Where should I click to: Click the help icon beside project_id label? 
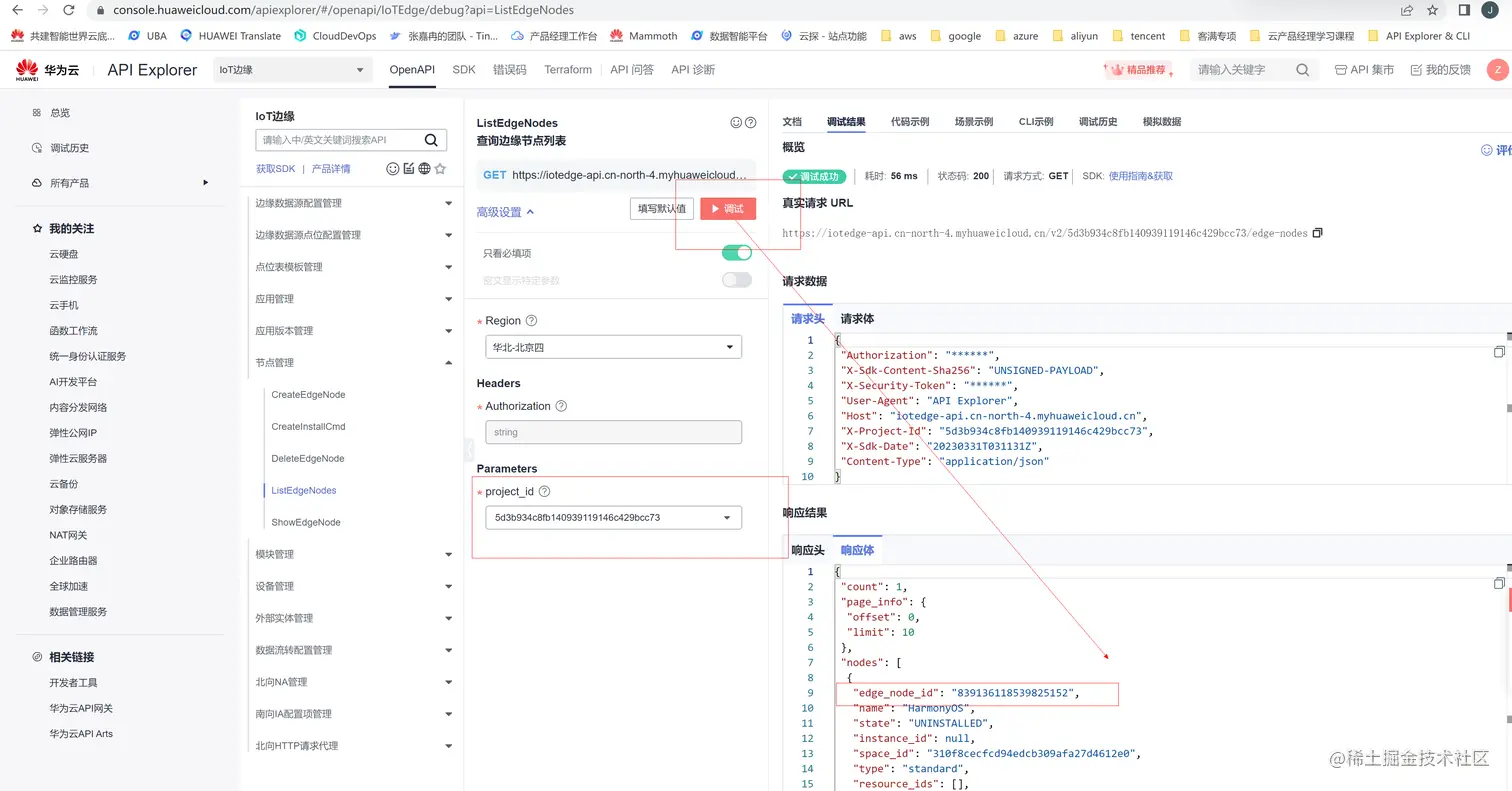point(545,492)
